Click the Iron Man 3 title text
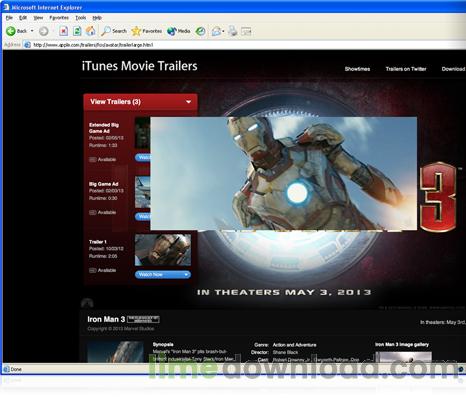 coord(106,319)
